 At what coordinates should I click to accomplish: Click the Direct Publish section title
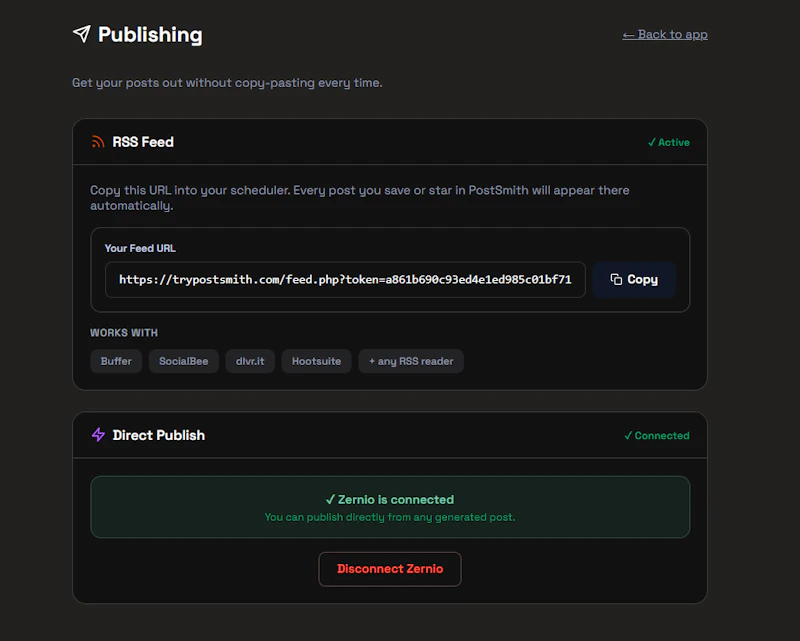point(159,435)
